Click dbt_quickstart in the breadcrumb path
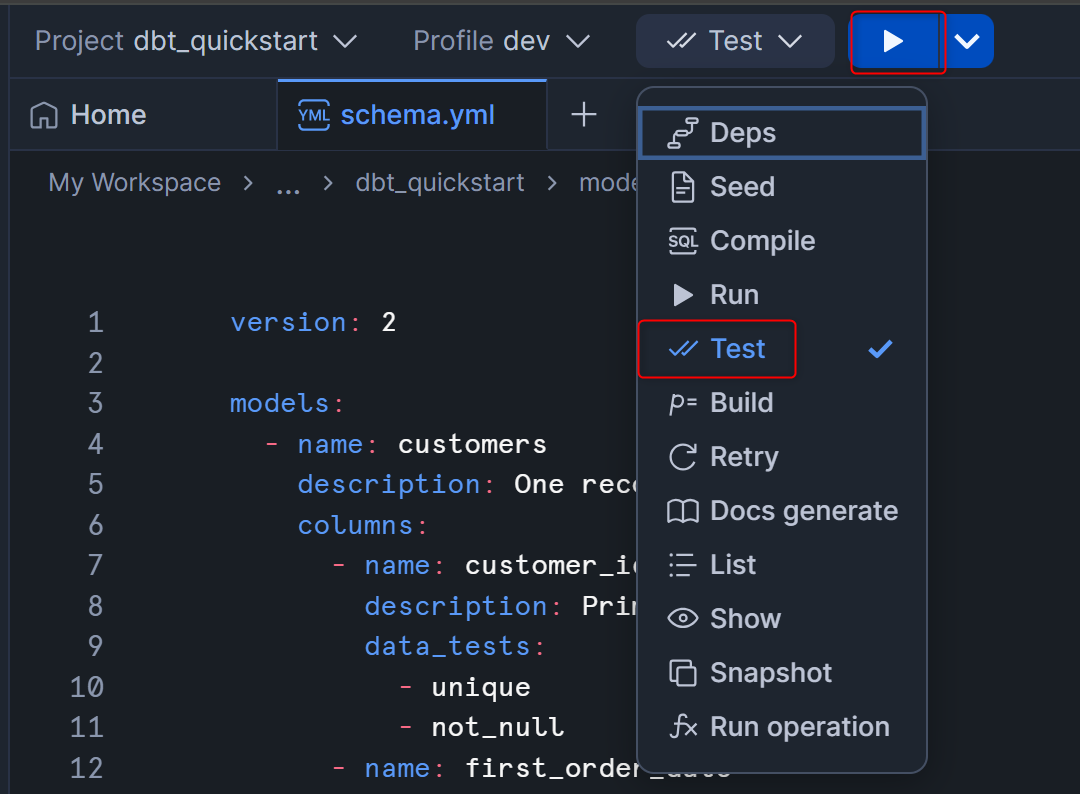Viewport: 1080px width, 794px height. pyautogui.click(x=440, y=183)
